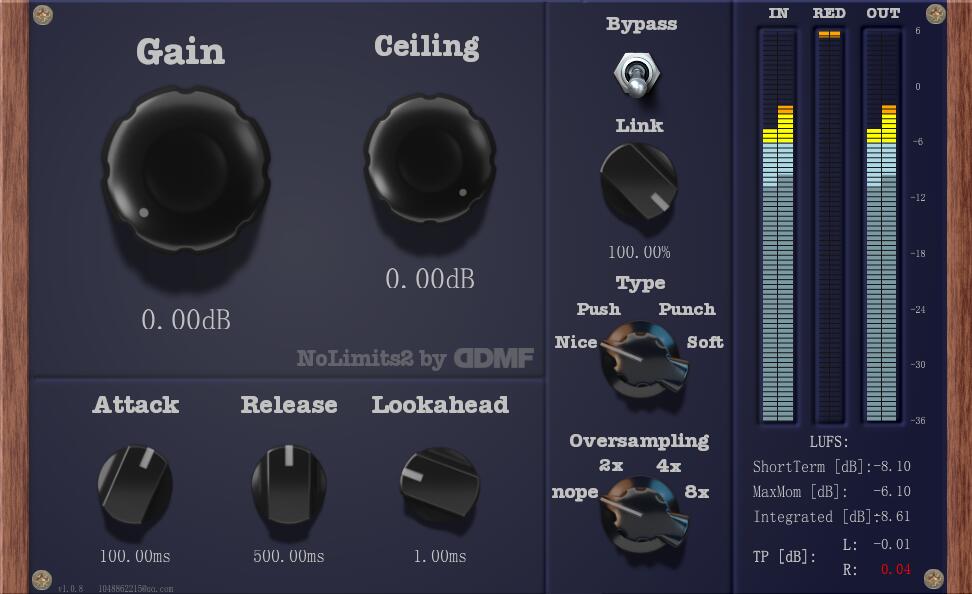Set oversampling to 4x
The width and height of the screenshot is (972, 594).
668,465
